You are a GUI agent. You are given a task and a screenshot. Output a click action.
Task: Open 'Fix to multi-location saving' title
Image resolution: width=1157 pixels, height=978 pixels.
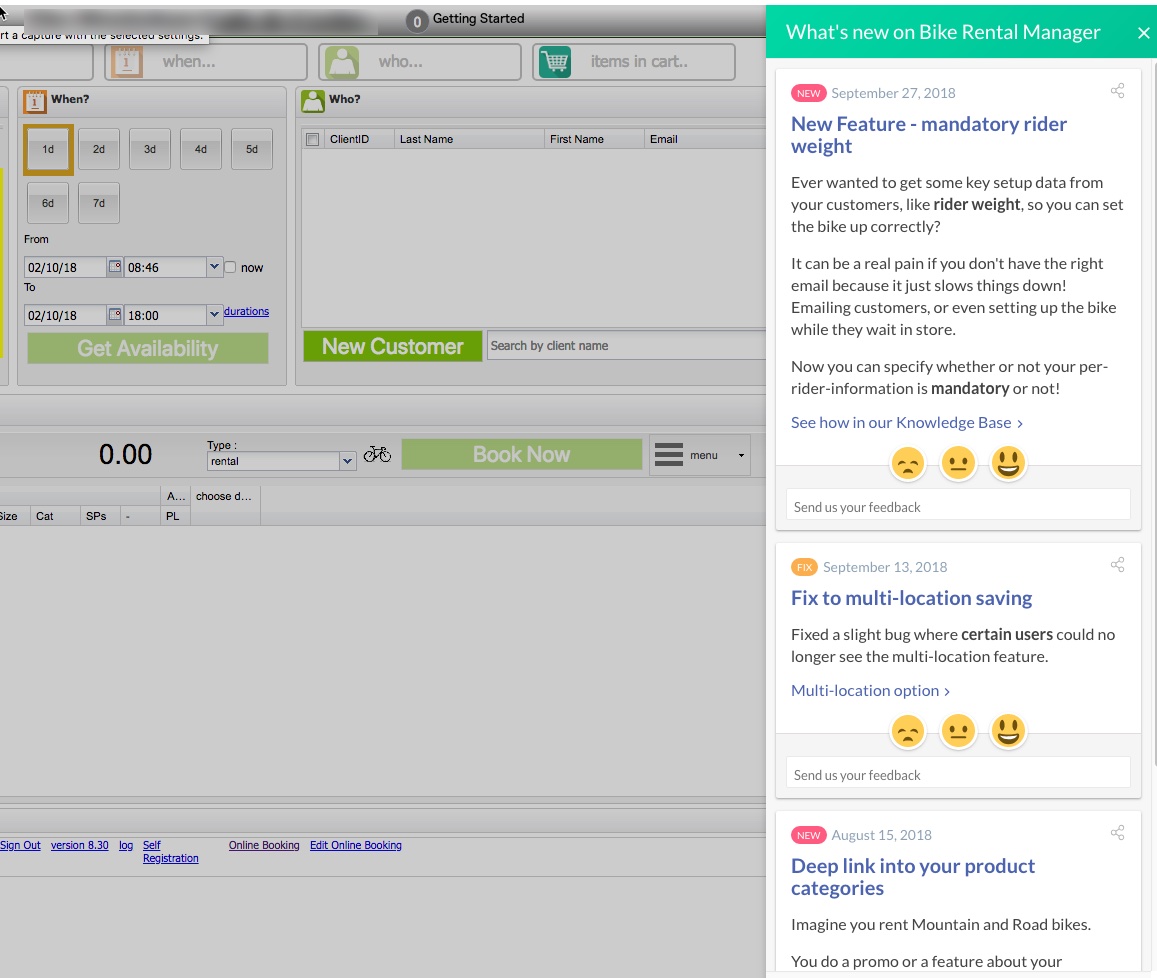coord(911,598)
